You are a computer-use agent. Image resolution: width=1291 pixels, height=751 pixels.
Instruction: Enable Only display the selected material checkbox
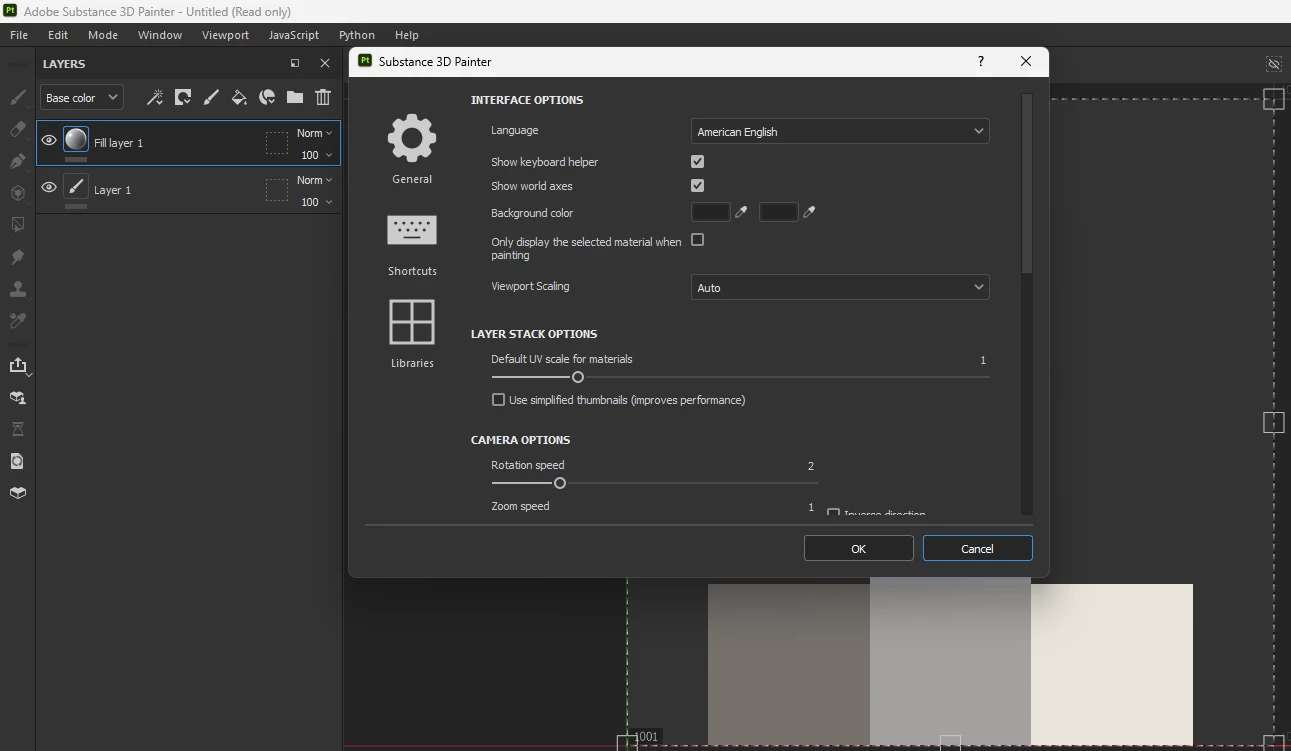coord(698,240)
